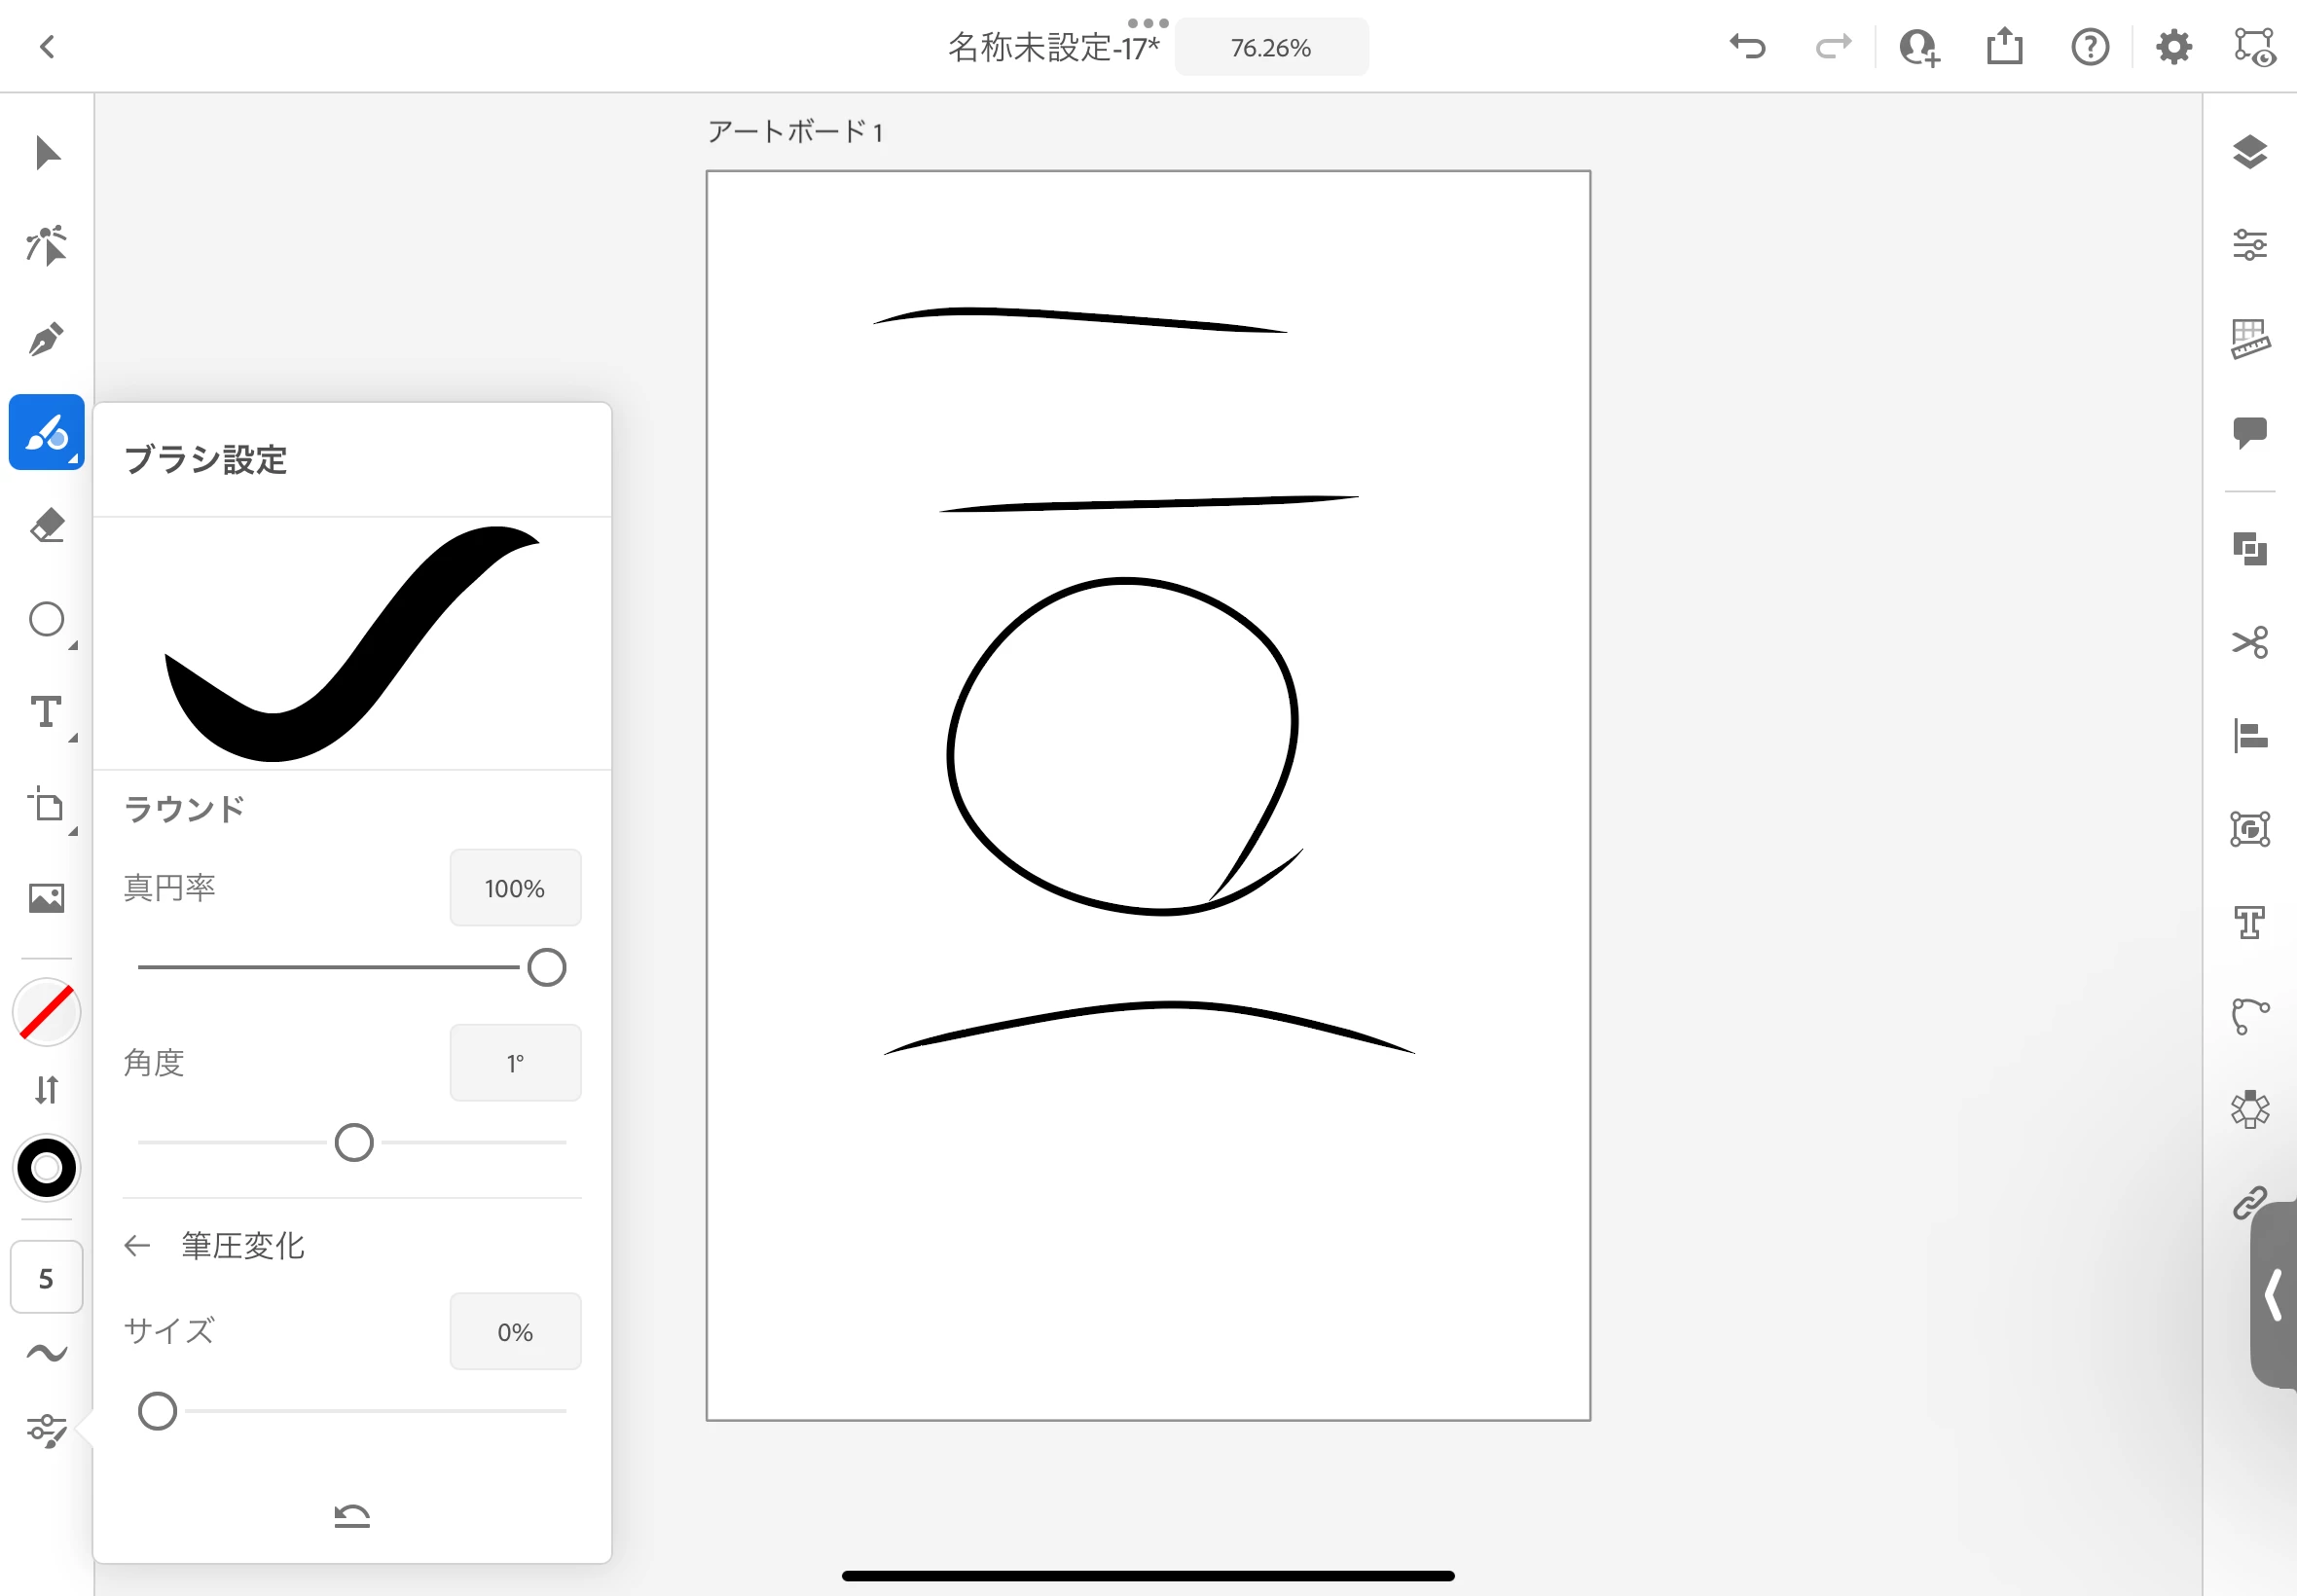Image resolution: width=2297 pixels, height=1596 pixels.
Task: Open the Scissors cut tools panel
Action: point(2249,642)
